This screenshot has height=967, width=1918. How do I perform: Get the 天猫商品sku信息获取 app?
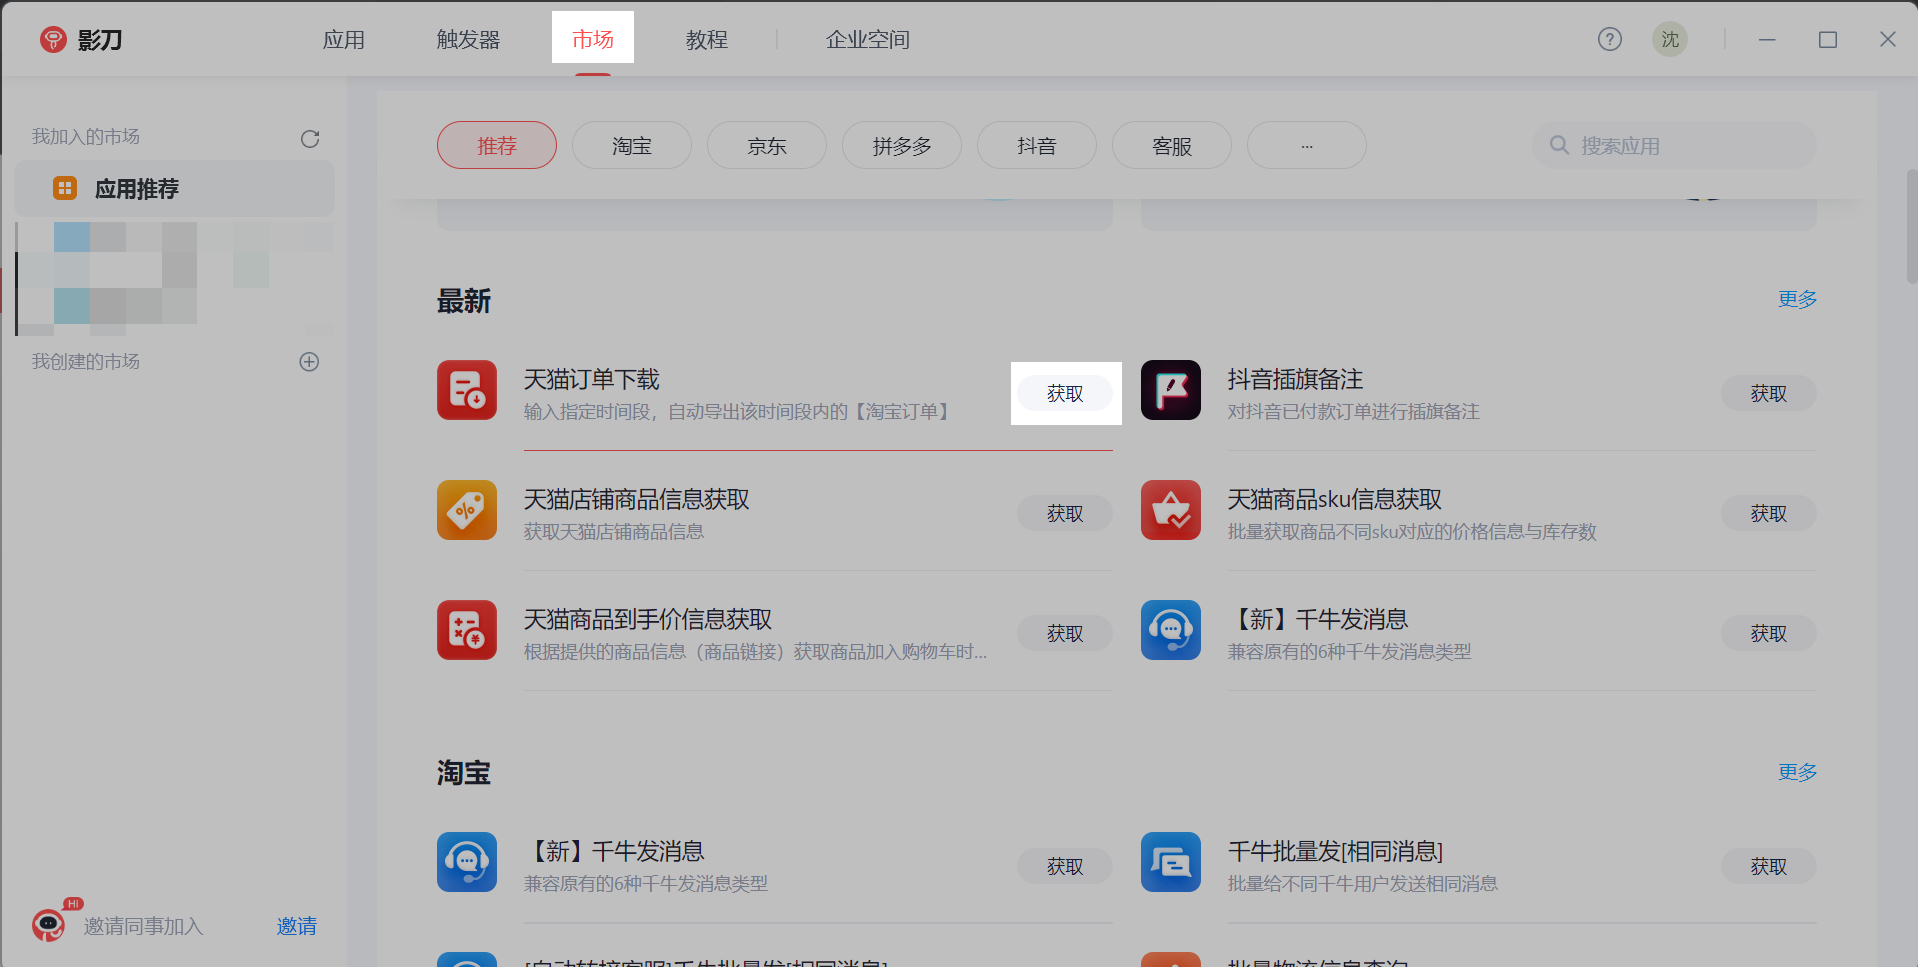1769,513
